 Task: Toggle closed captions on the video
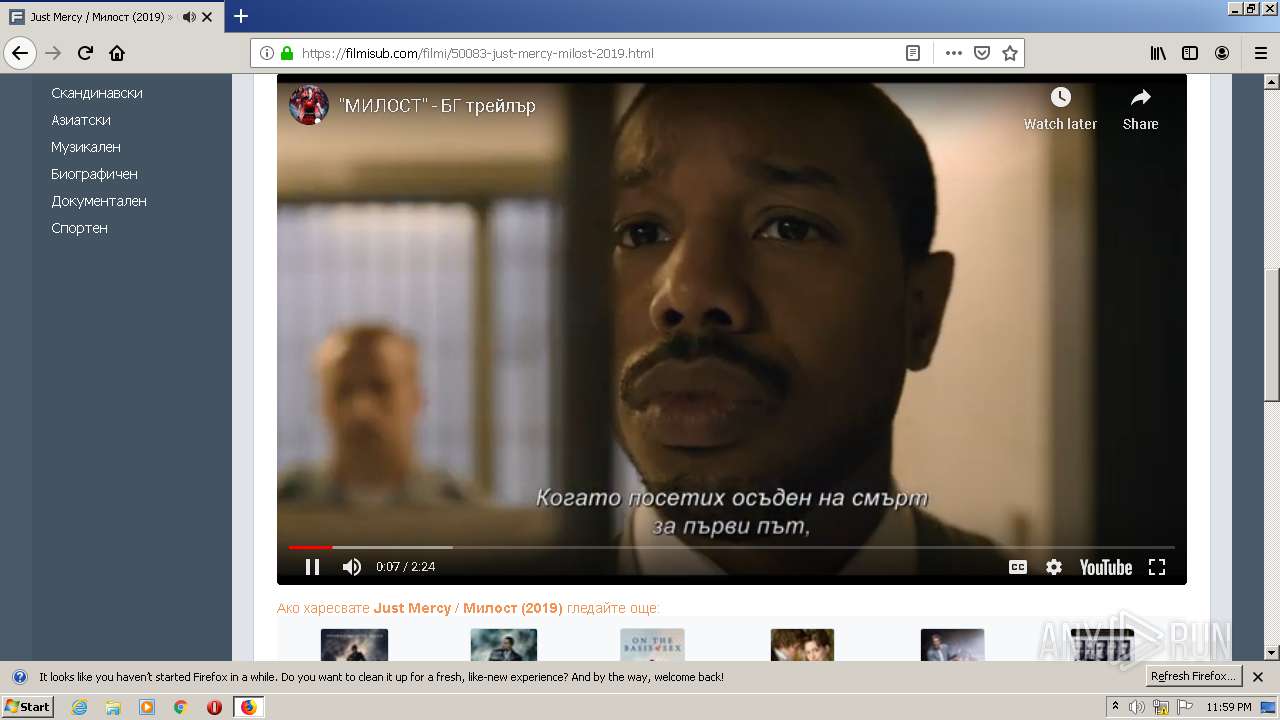[x=1018, y=567]
